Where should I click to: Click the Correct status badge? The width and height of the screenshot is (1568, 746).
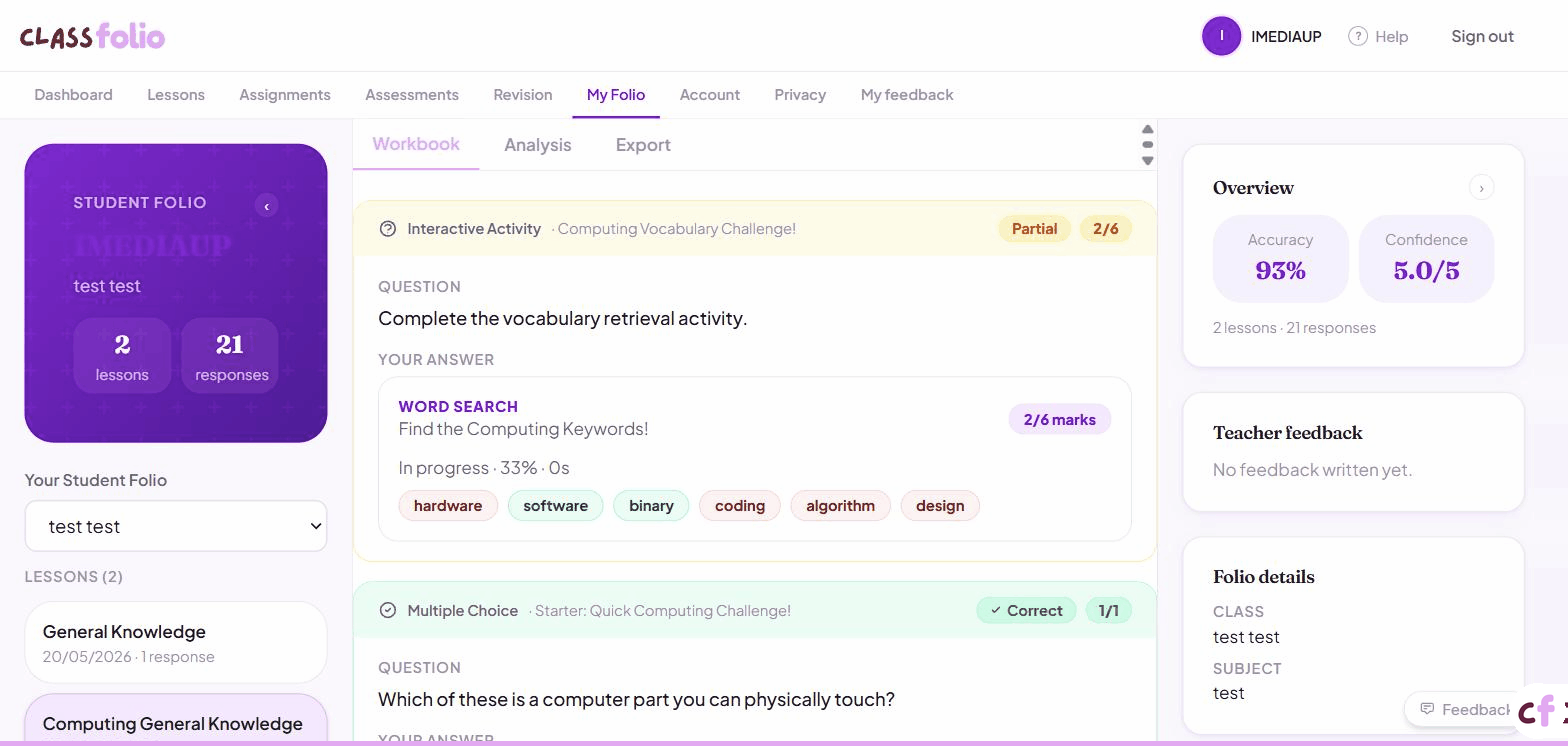coord(1026,610)
